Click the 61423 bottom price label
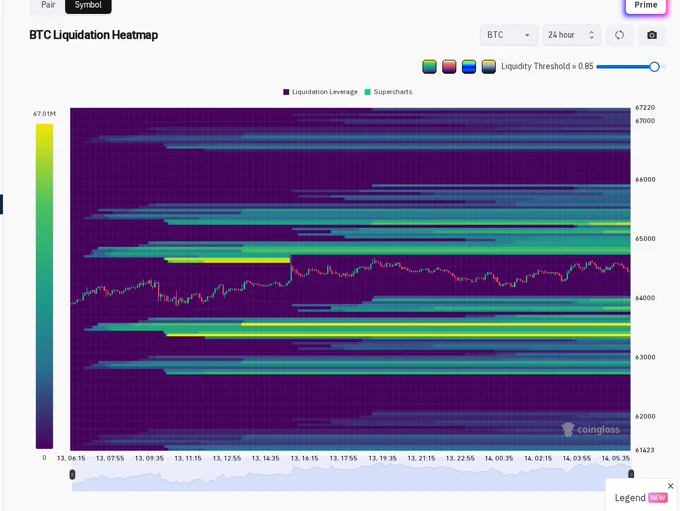The width and height of the screenshot is (680, 511). click(x=645, y=450)
